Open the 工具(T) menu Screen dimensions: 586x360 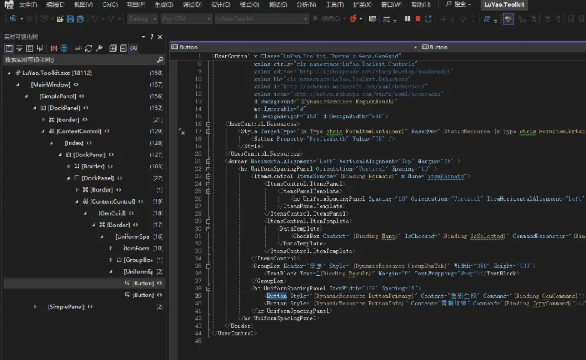[334, 4]
